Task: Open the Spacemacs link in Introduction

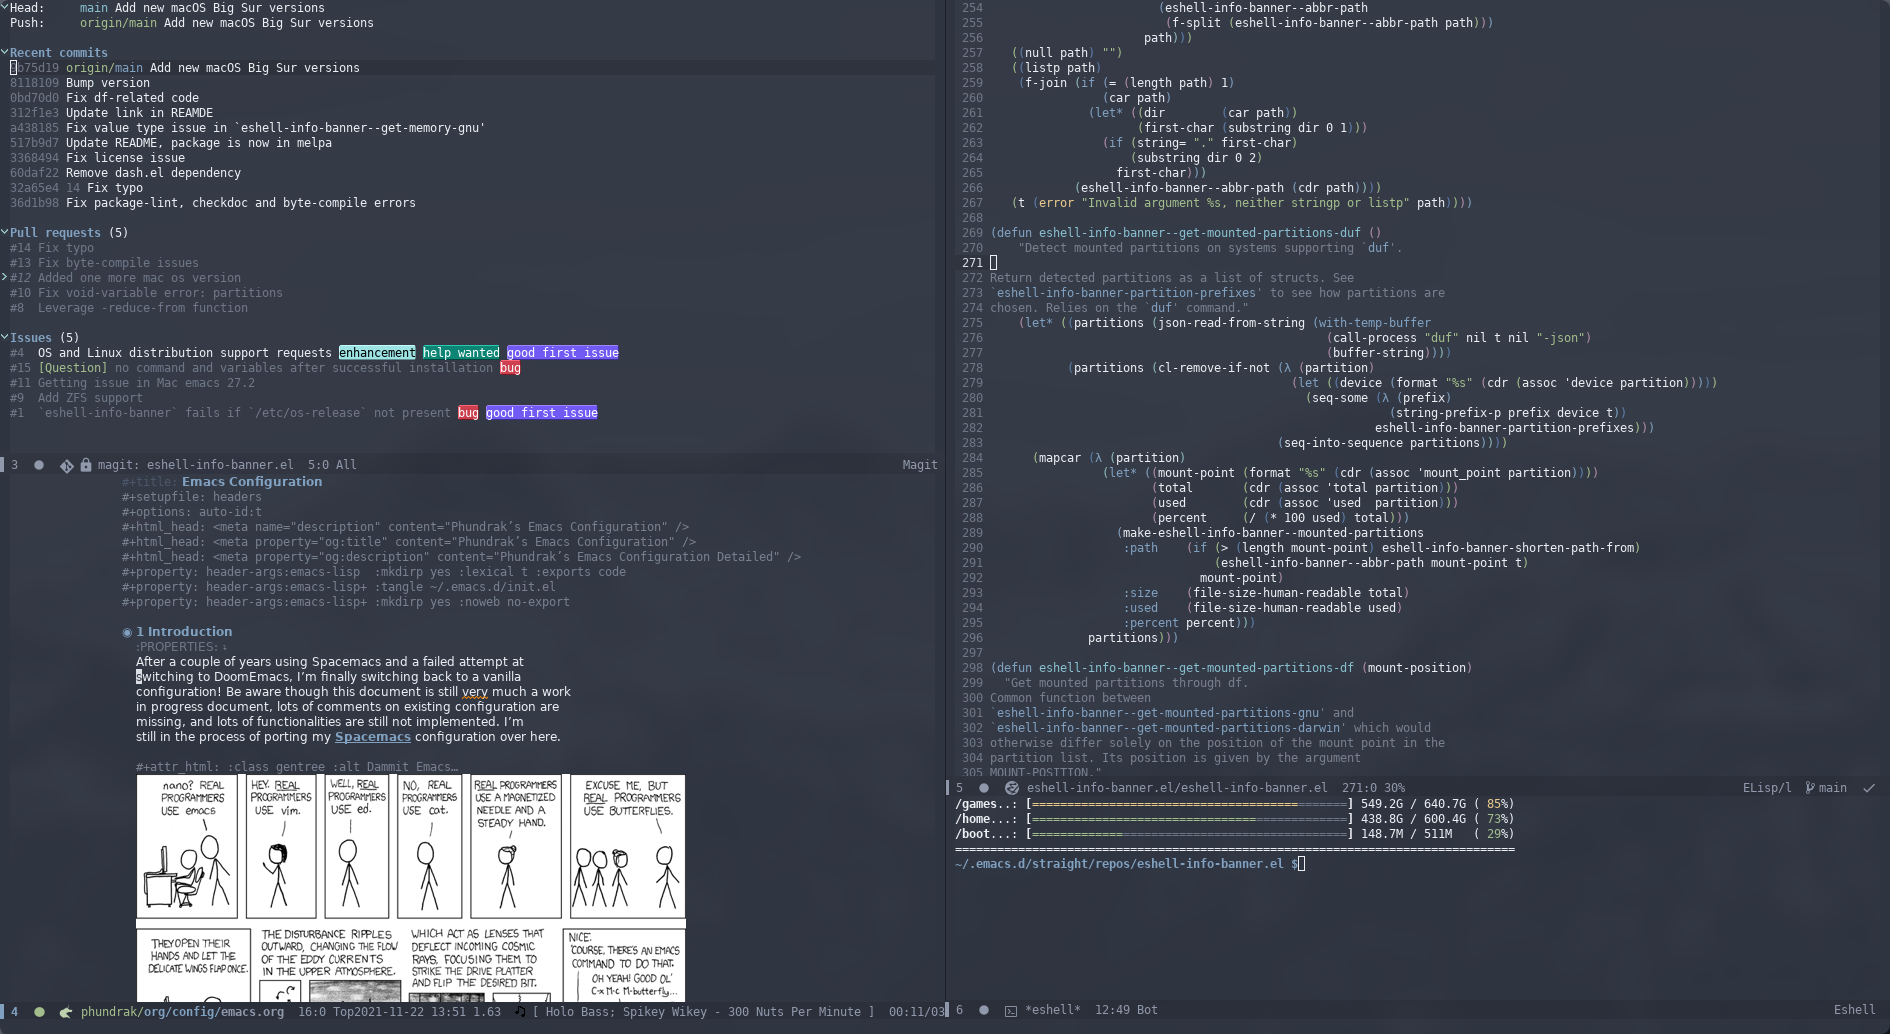Action: tap(372, 737)
